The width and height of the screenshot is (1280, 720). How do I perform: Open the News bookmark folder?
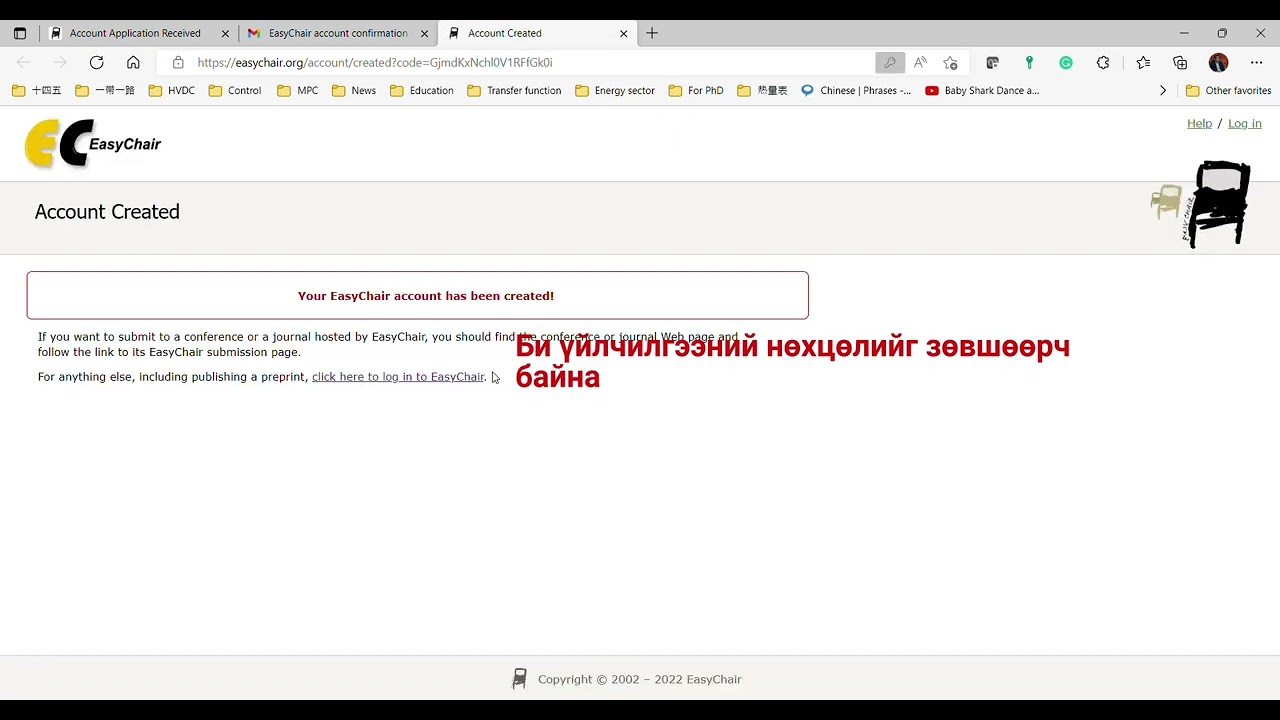point(354,90)
